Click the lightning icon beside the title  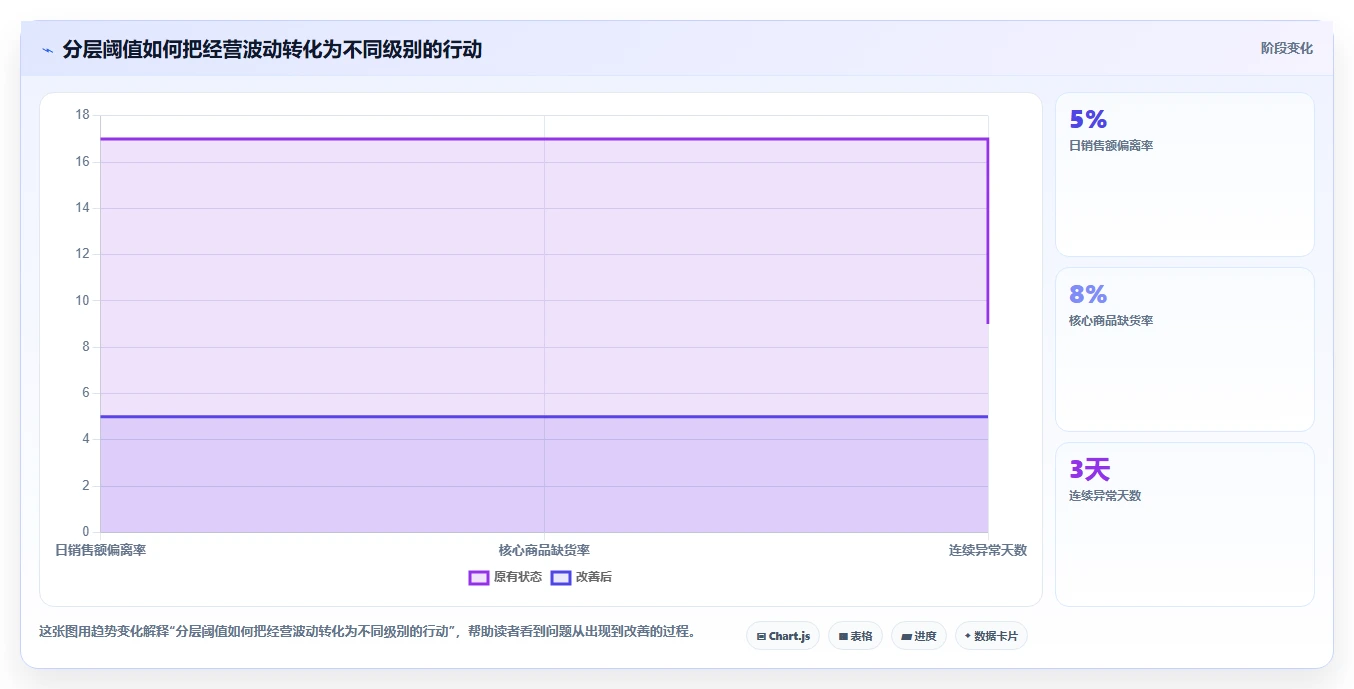pos(47,50)
